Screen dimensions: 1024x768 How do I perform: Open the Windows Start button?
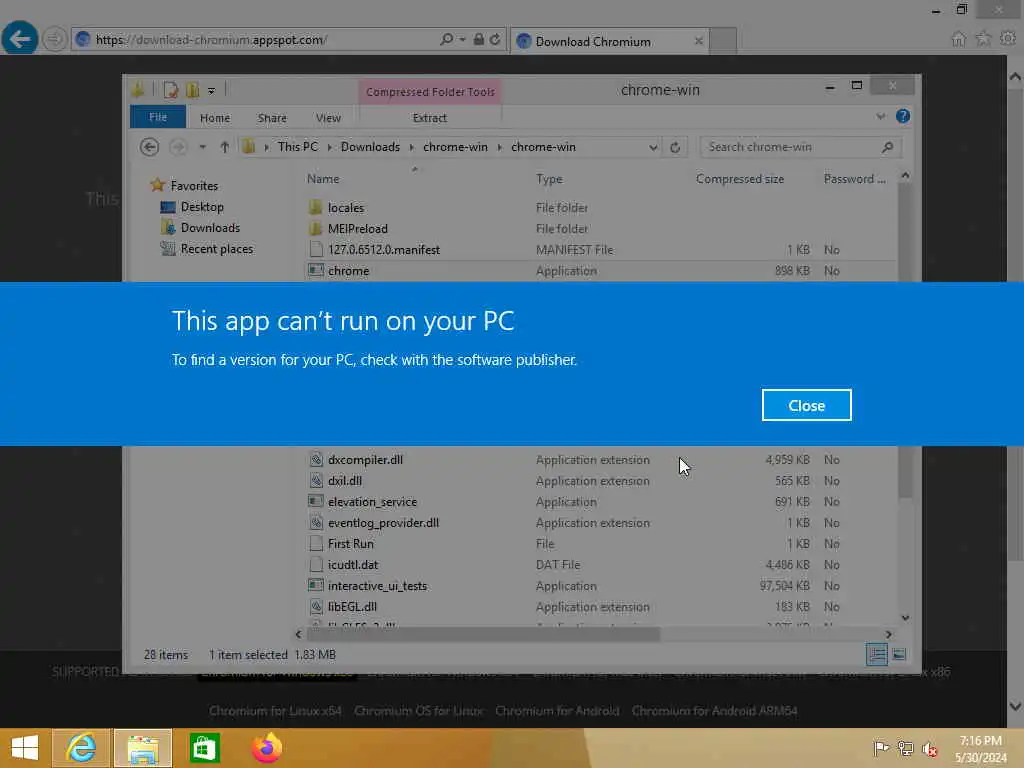click(x=25, y=748)
